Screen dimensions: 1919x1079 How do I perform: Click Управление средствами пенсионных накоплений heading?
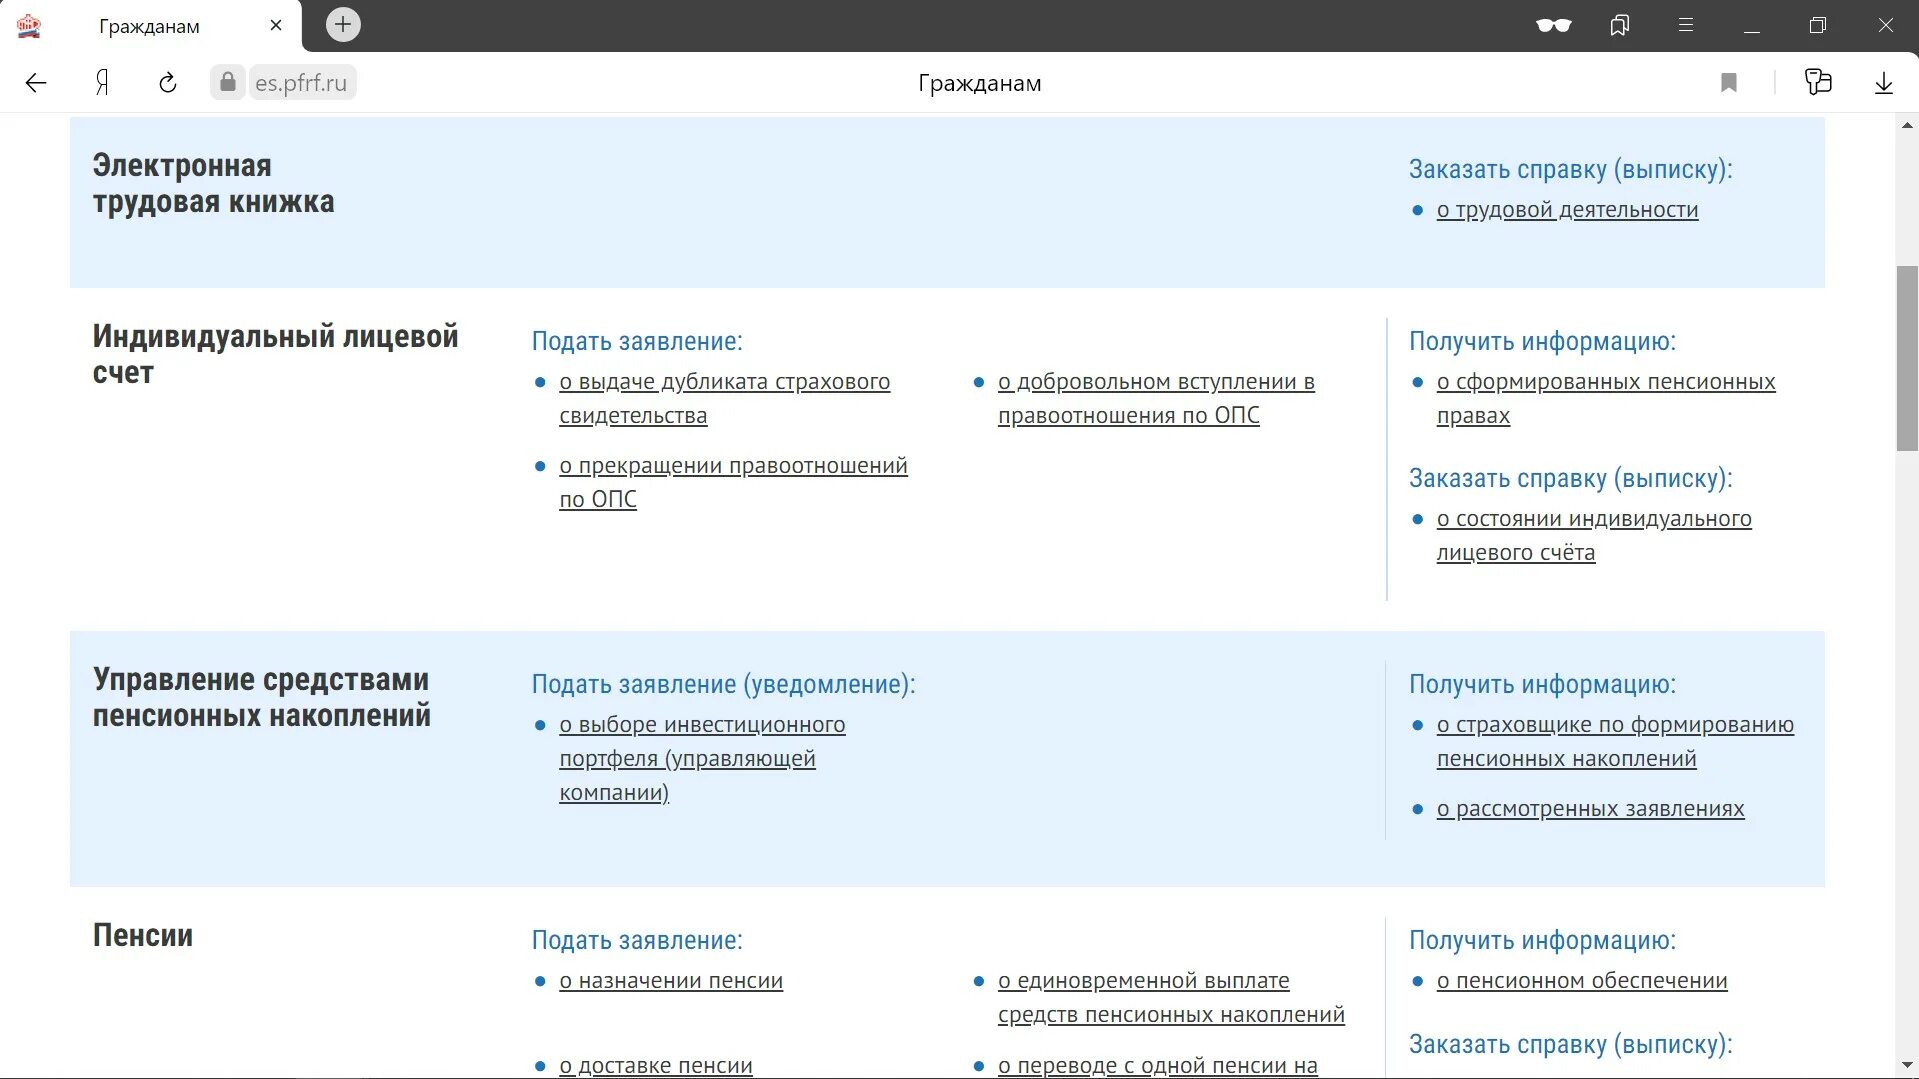point(261,697)
